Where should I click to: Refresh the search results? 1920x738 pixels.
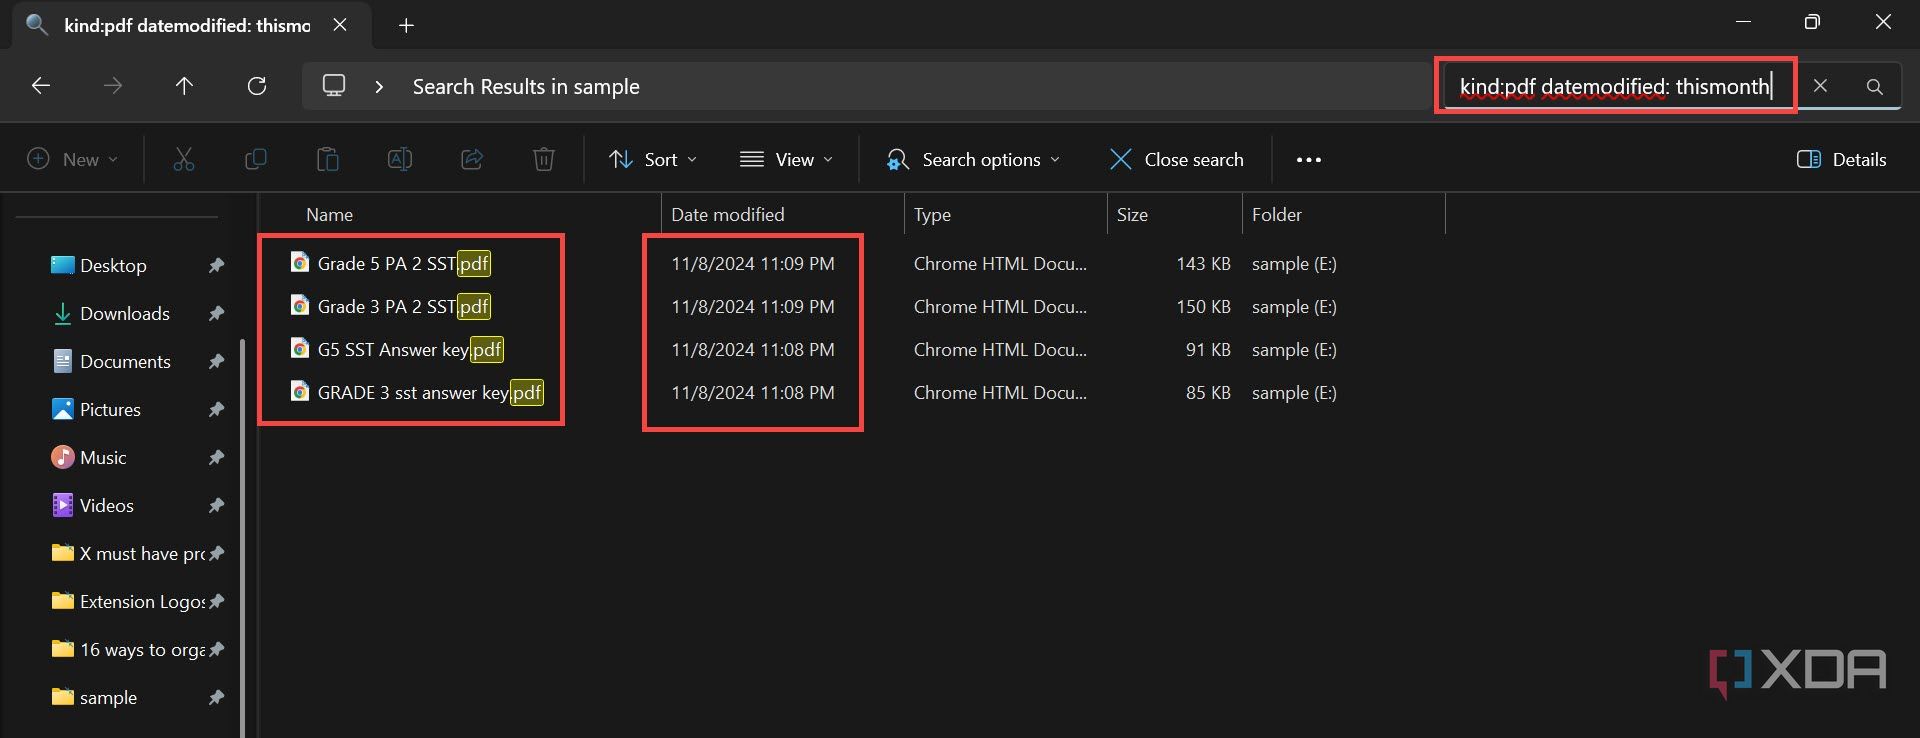coord(257,86)
